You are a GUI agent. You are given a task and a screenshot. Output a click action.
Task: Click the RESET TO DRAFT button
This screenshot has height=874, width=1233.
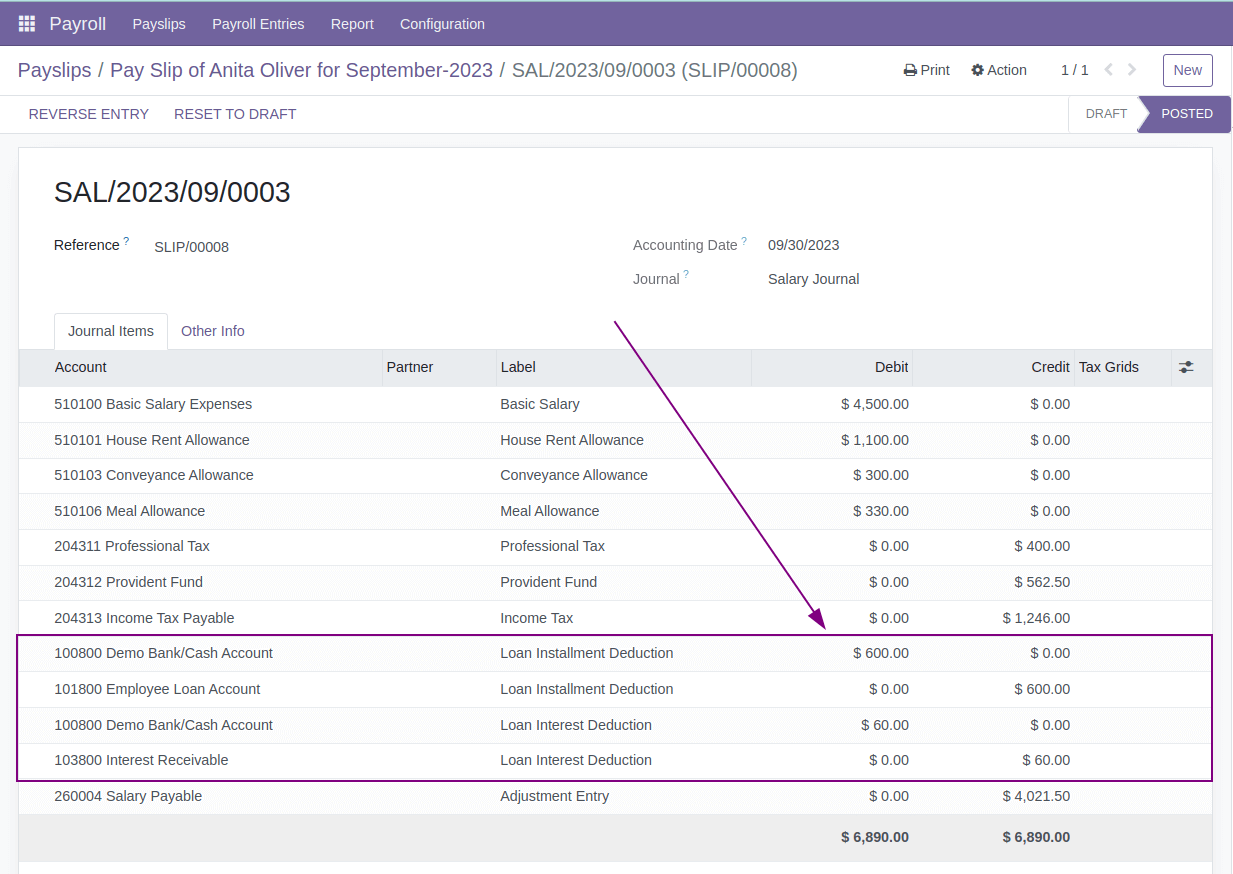235,114
